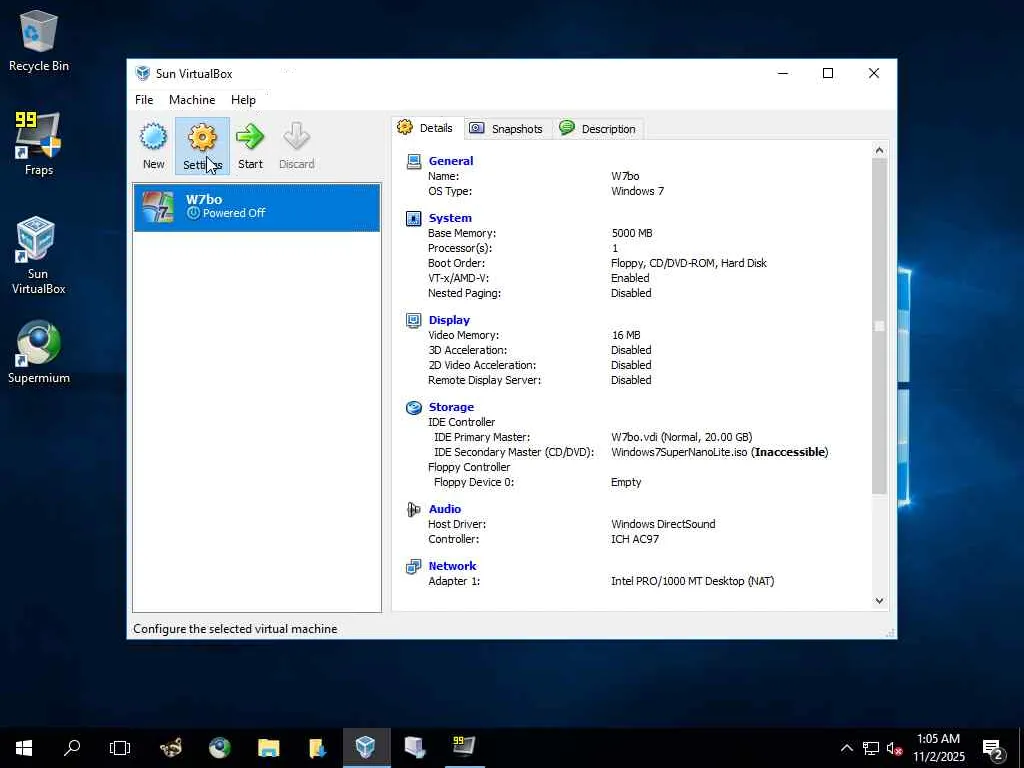This screenshot has height=768, width=1024.
Task: Open the Network section link
Action: point(452,566)
